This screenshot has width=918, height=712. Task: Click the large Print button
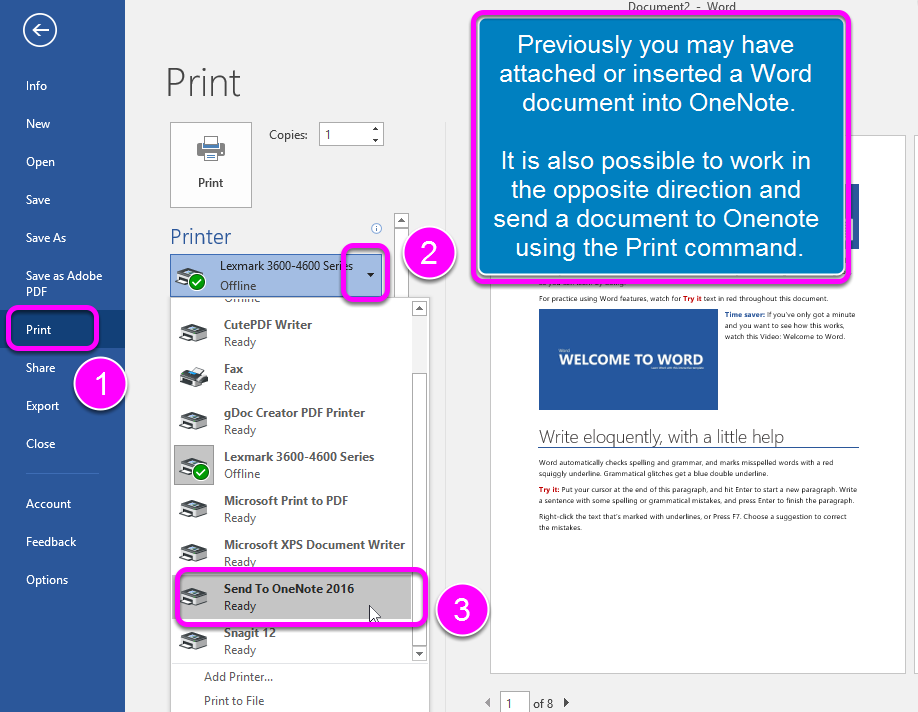pyautogui.click(x=211, y=165)
